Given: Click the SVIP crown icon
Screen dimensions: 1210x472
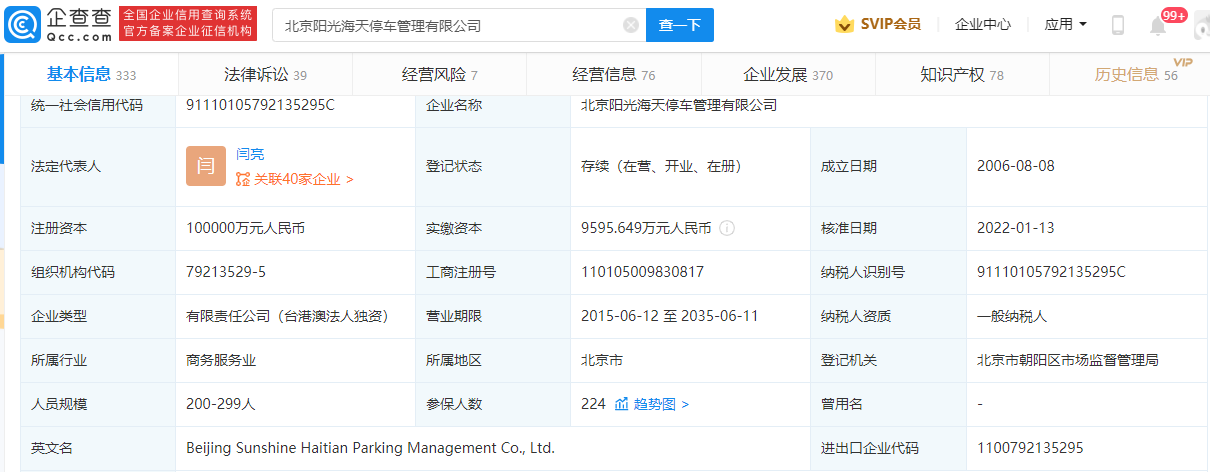Looking at the screenshot, I should tap(844, 24).
